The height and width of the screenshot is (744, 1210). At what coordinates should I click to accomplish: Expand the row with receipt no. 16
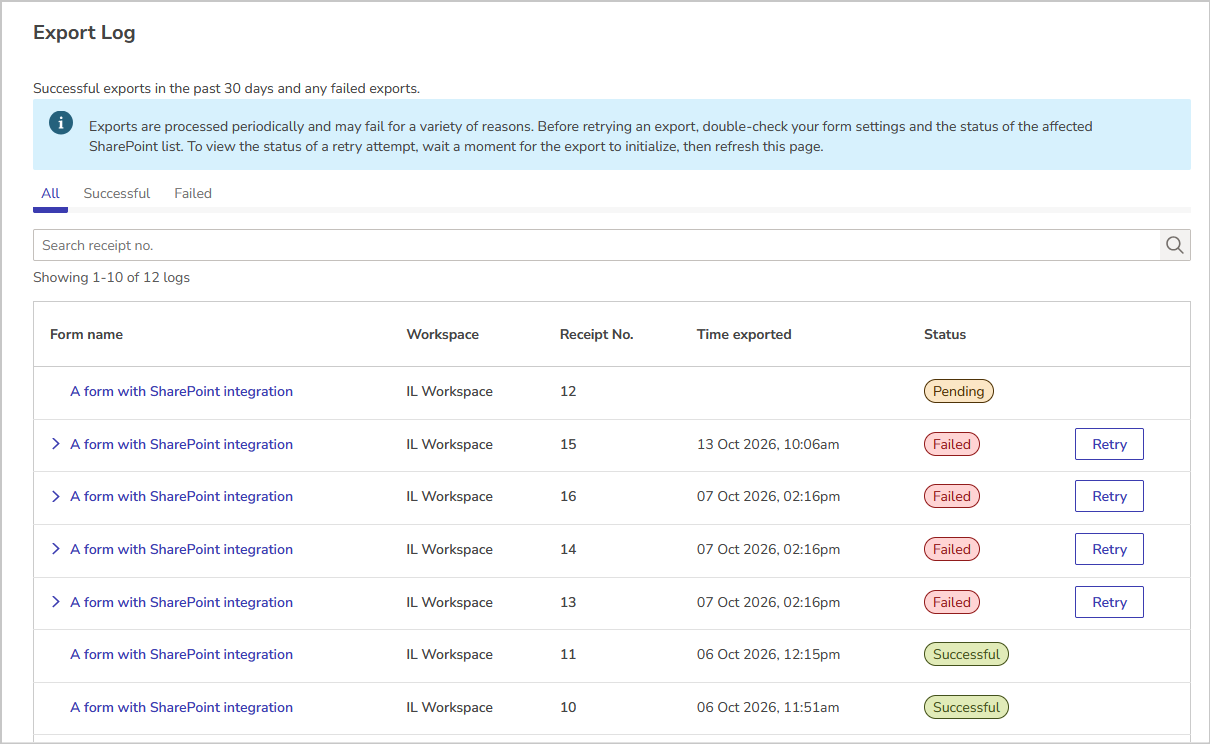56,496
